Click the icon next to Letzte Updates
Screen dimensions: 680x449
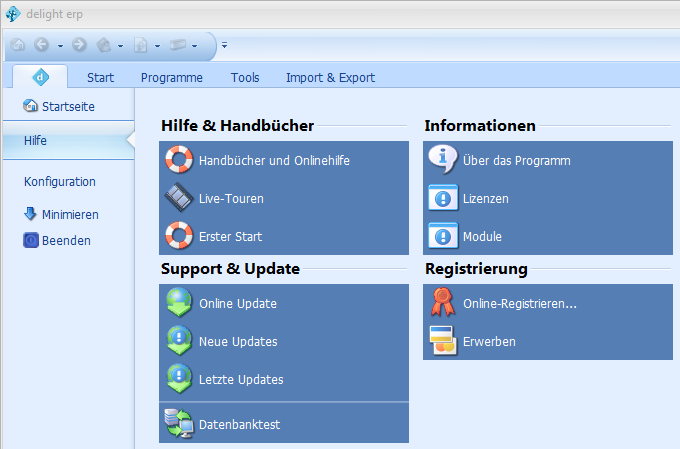click(x=179, y=379)
